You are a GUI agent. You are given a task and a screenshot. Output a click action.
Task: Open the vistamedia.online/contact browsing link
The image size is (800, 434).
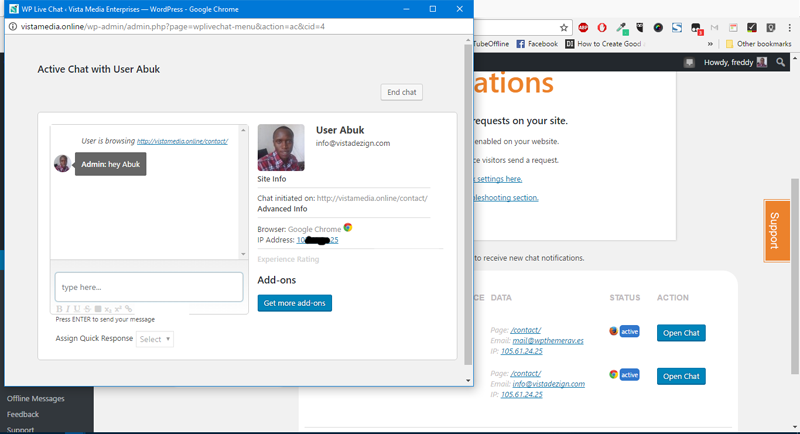point(182,141)
